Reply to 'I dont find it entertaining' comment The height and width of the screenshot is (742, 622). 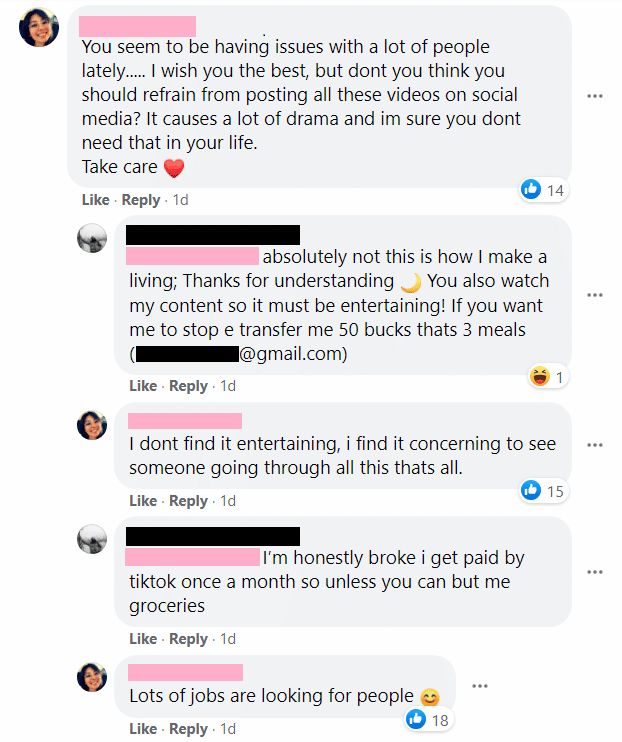[x=188, y=501]
